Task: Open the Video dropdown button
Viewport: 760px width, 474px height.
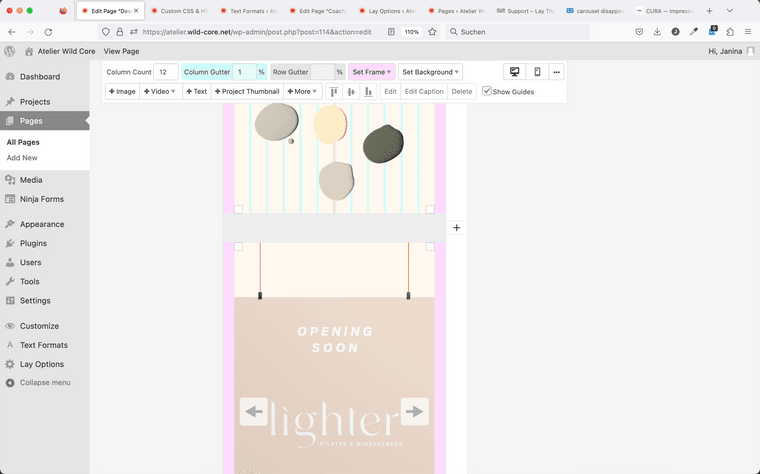Action: click(160, 91)
